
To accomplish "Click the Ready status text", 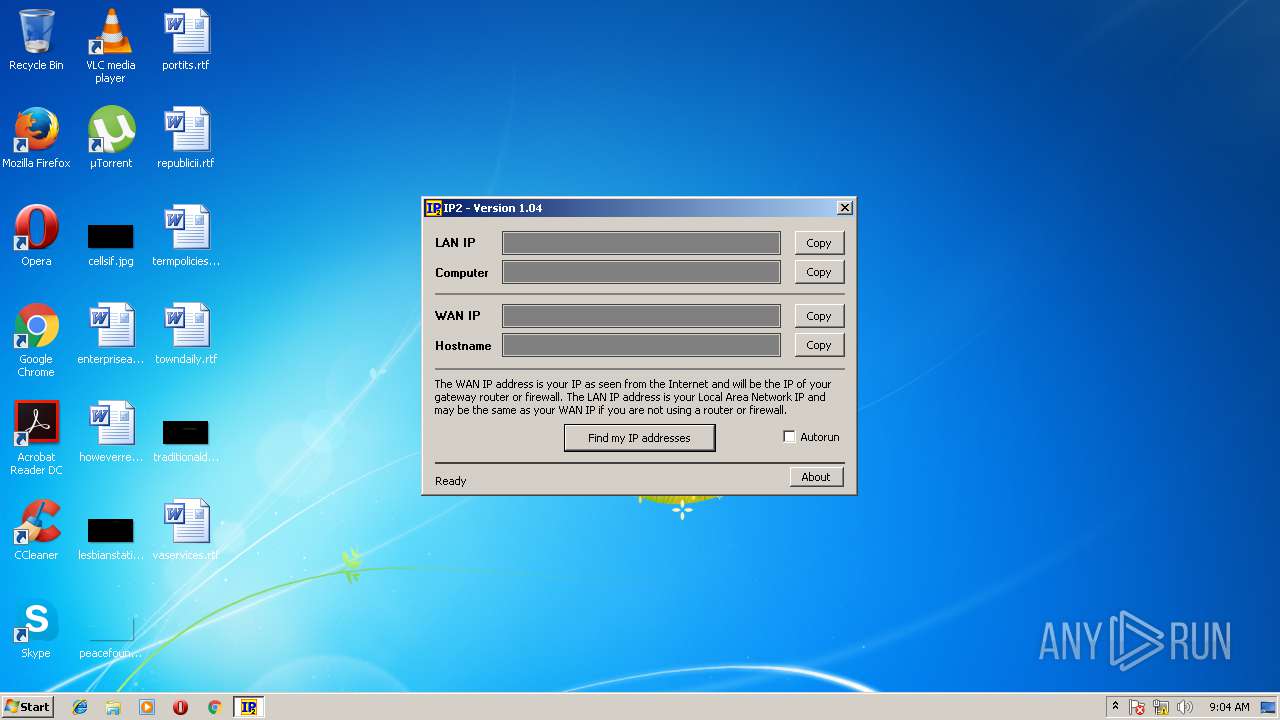I will tap(451, 481).
